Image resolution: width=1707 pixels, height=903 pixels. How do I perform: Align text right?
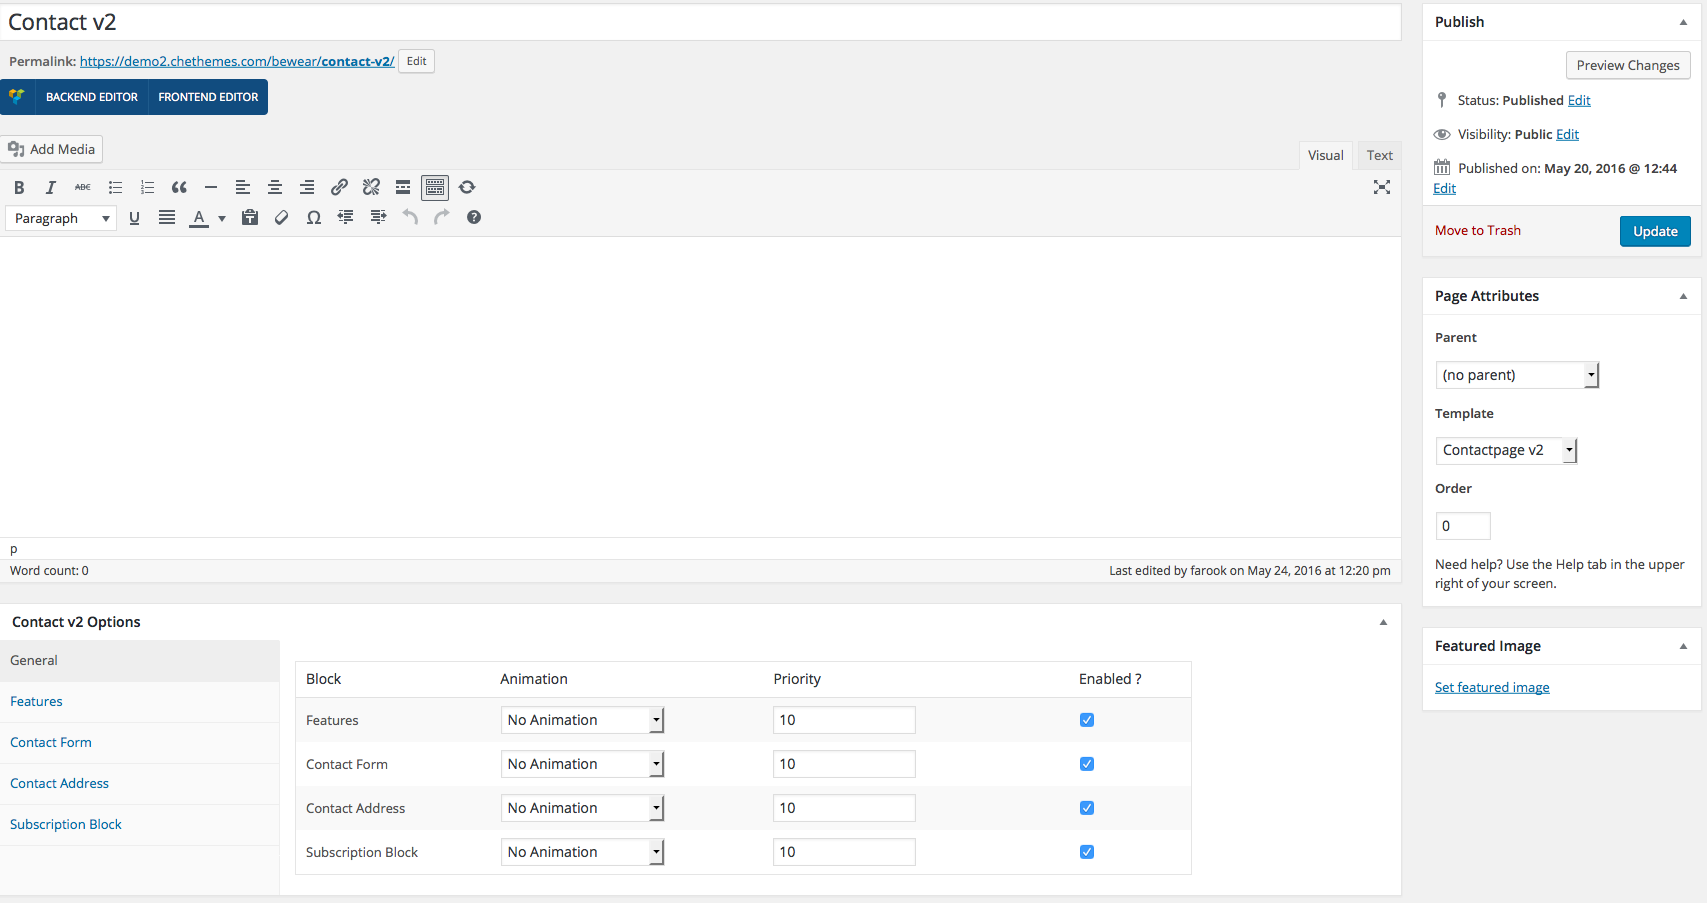[x=307, y=187]
